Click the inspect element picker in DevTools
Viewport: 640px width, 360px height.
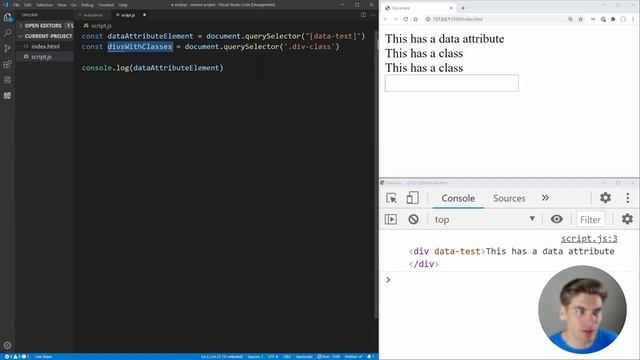coord(391,198)
